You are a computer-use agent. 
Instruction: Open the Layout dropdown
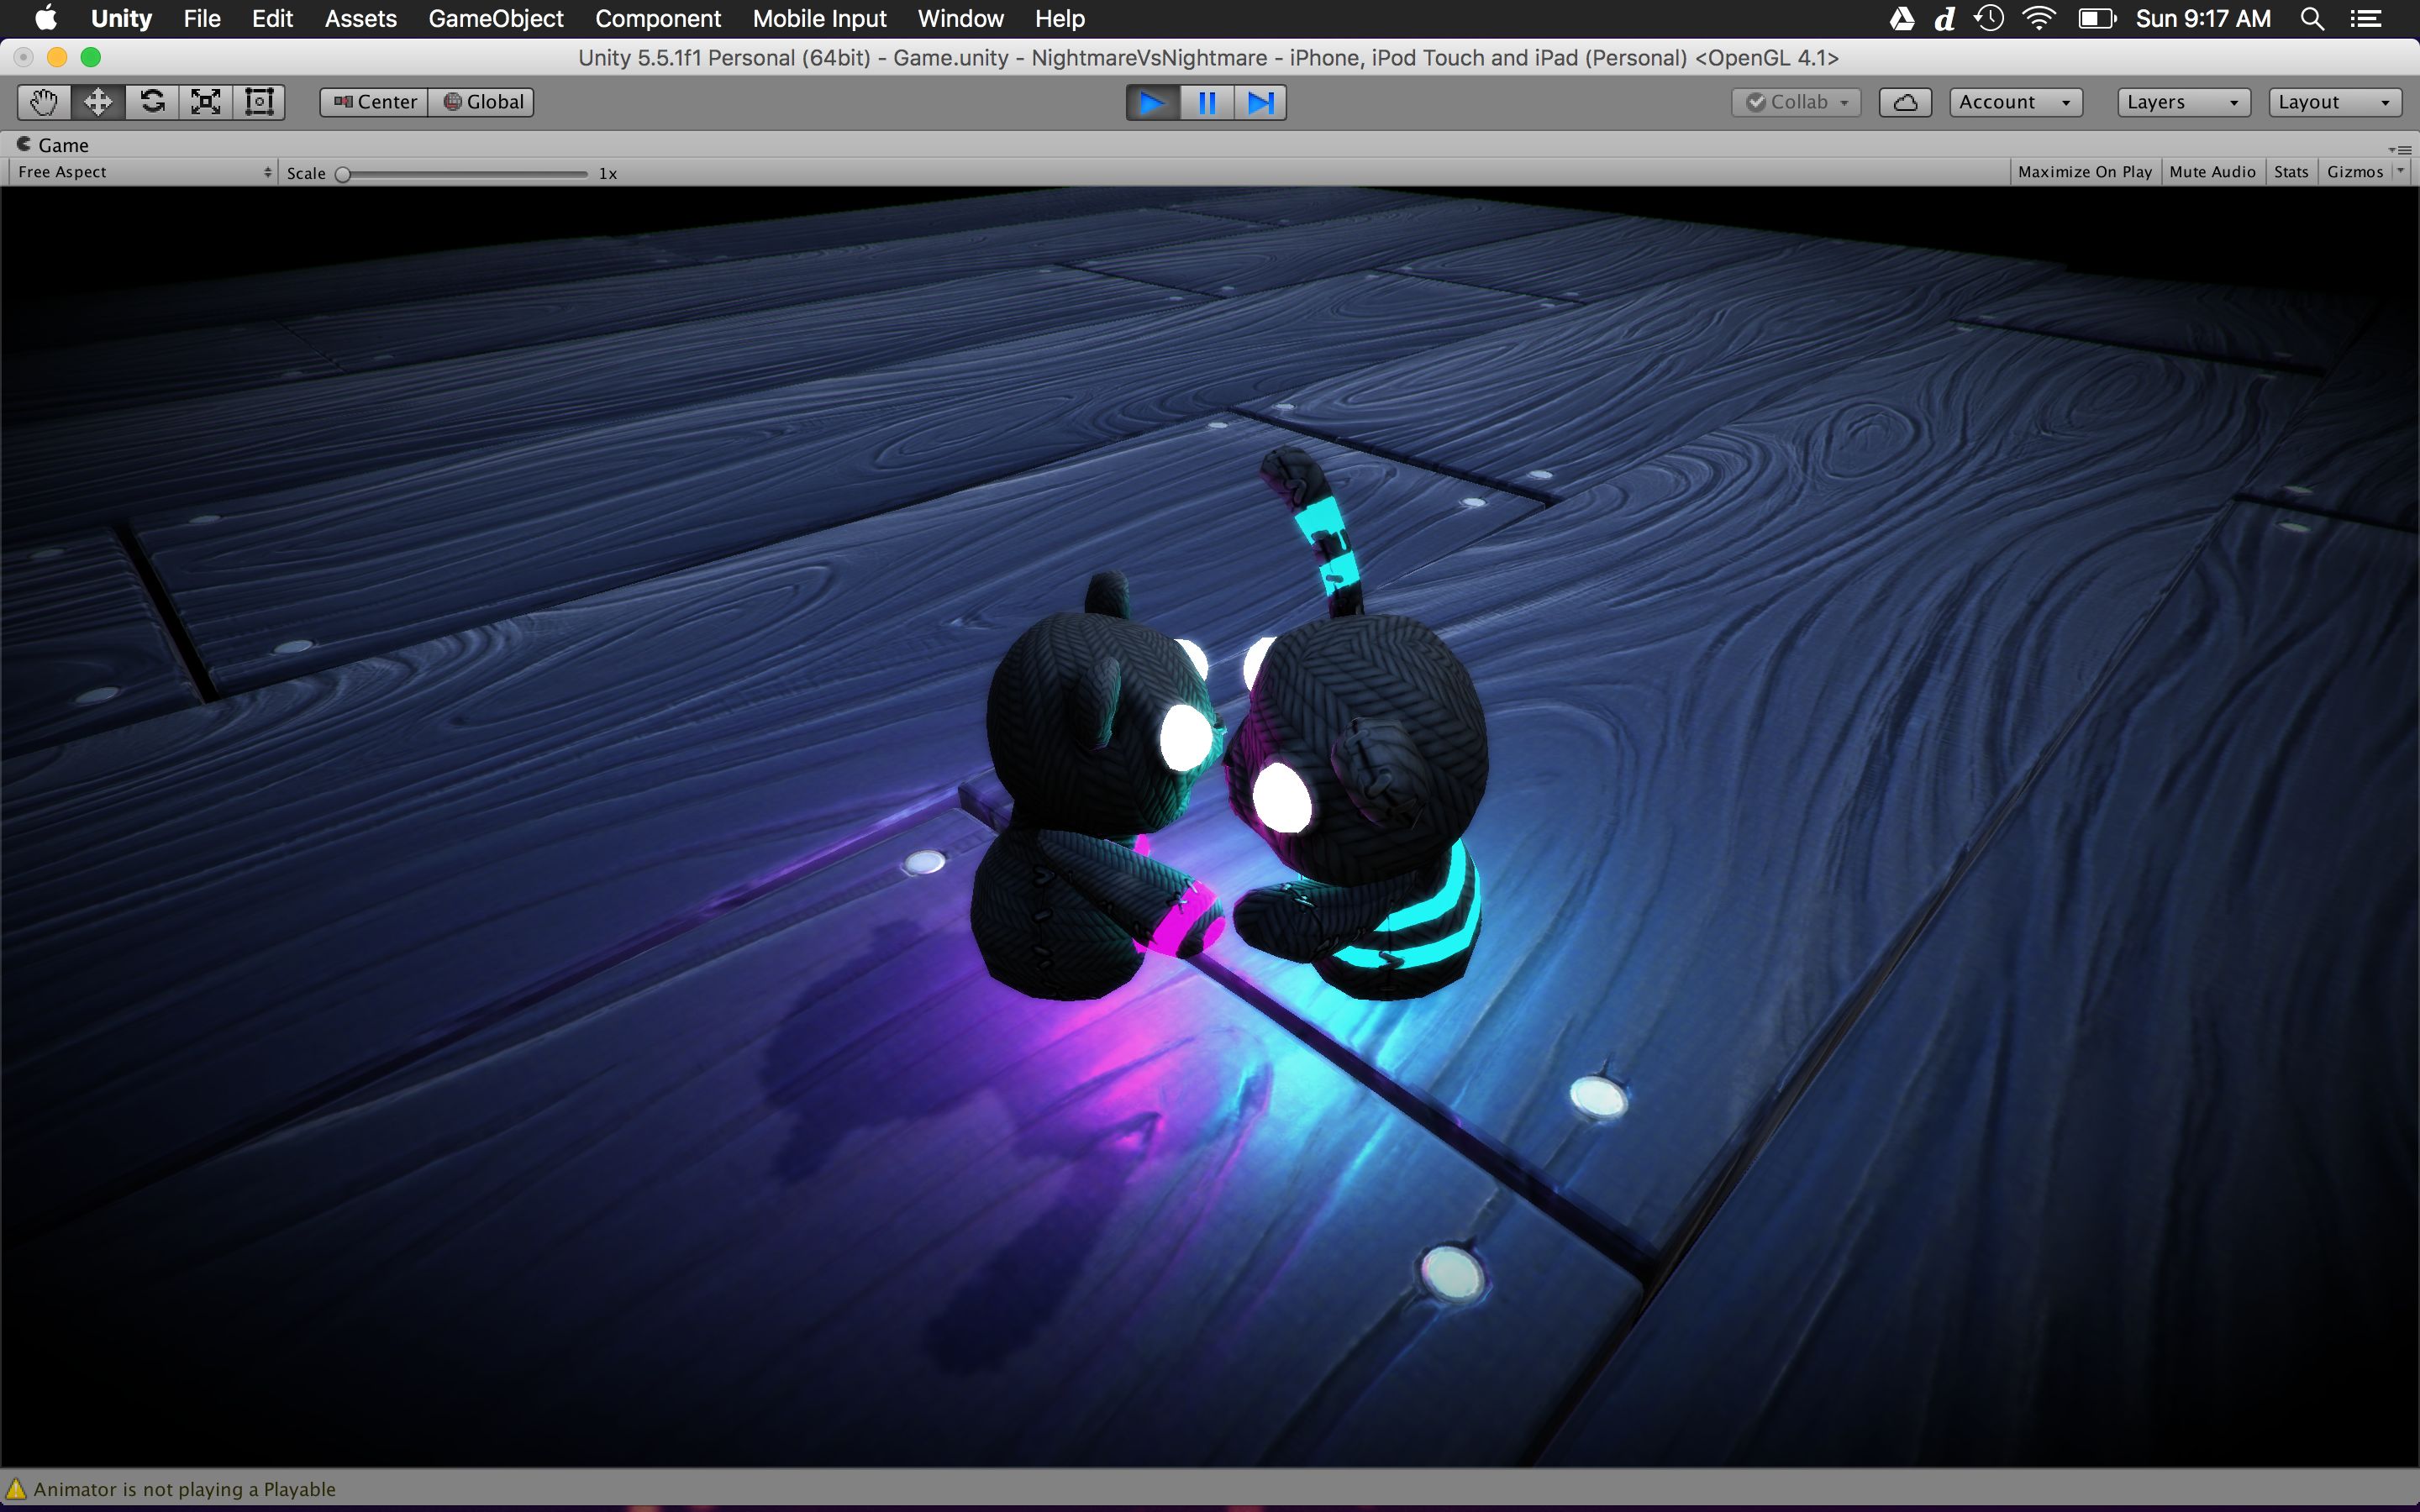coord(2333,102)
